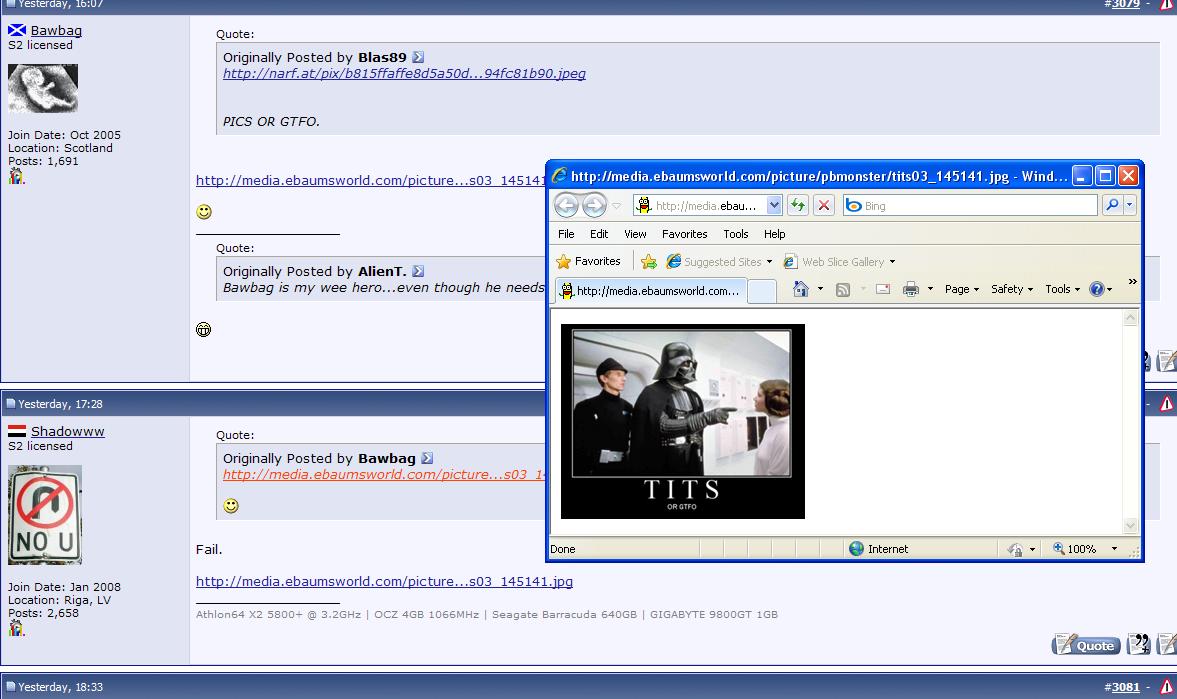
Task: Open the Favorites menu in menu bar
Action: tap(685, 234)
